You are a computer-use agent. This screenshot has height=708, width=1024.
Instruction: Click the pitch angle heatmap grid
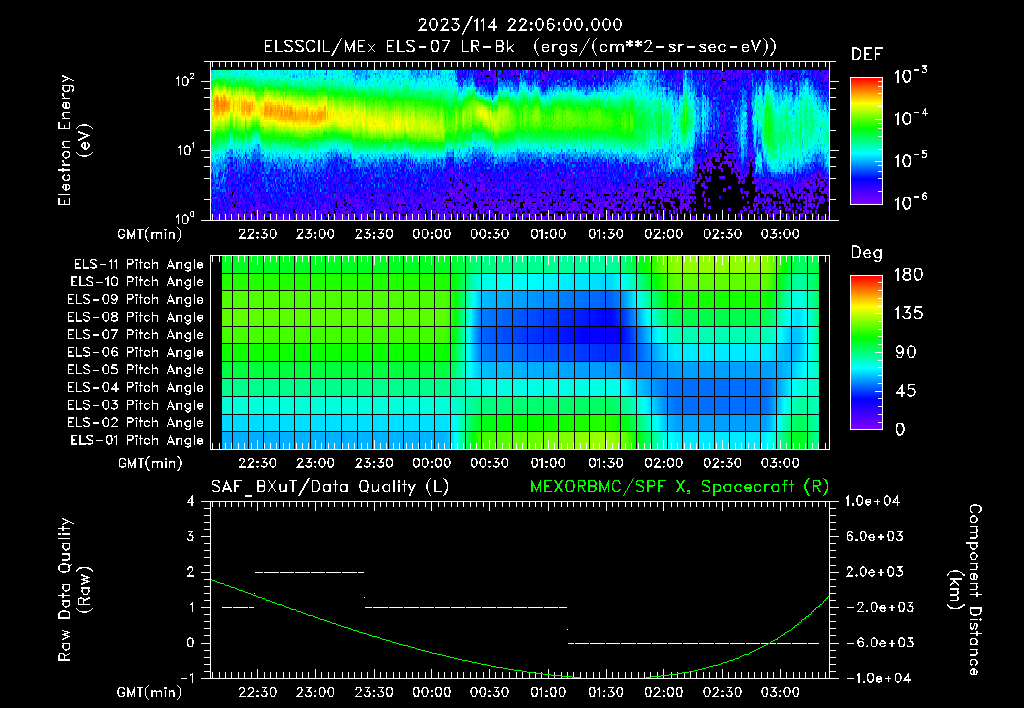tap(520, 352)
